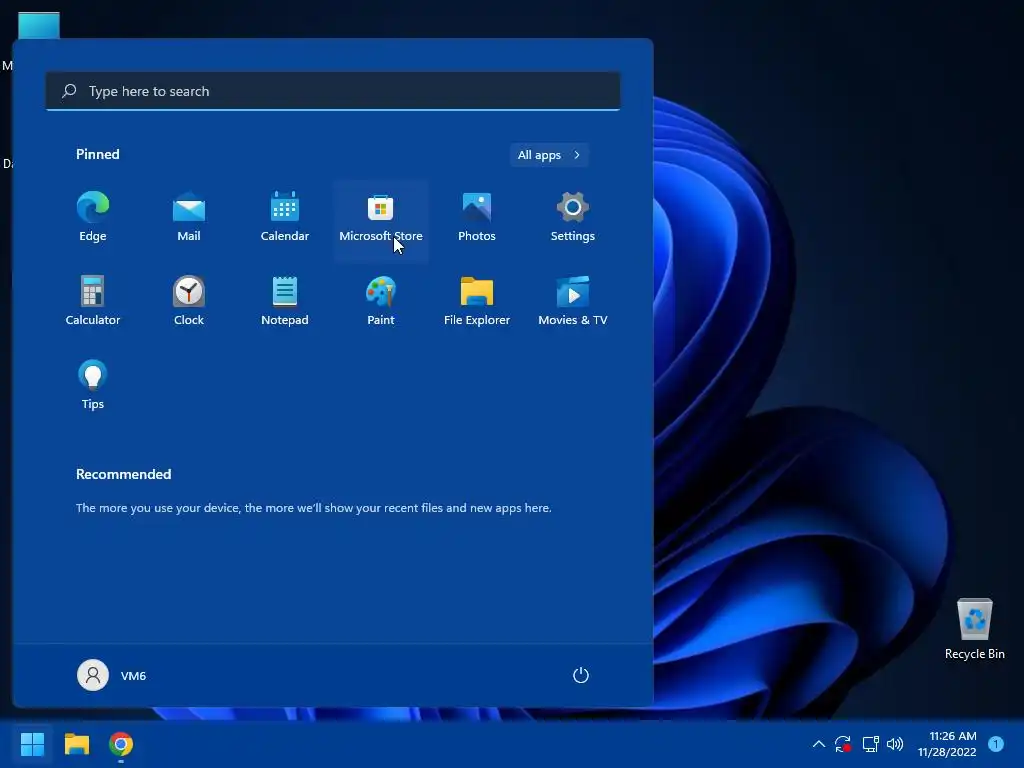1024x768 pixels.
Task: Open Notepad
Action: pos(285,301)
